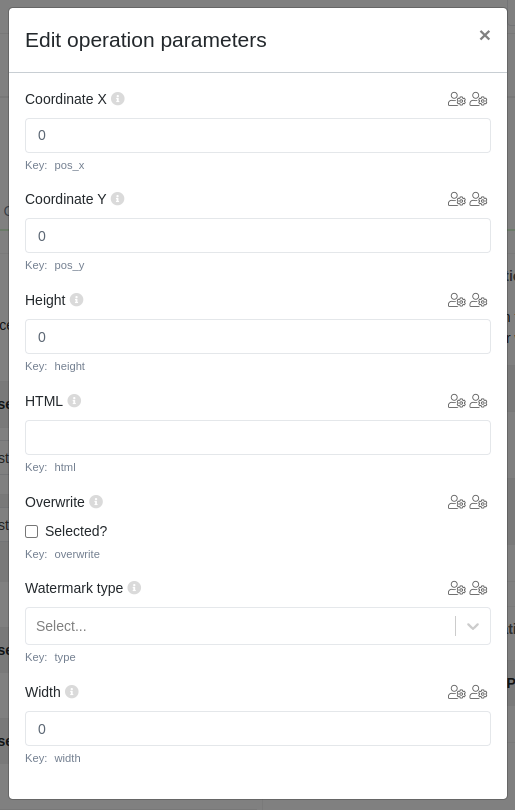
Task: Click second user-settings icon on Width row
Action: pyautogui.click(x=478, y=692)
